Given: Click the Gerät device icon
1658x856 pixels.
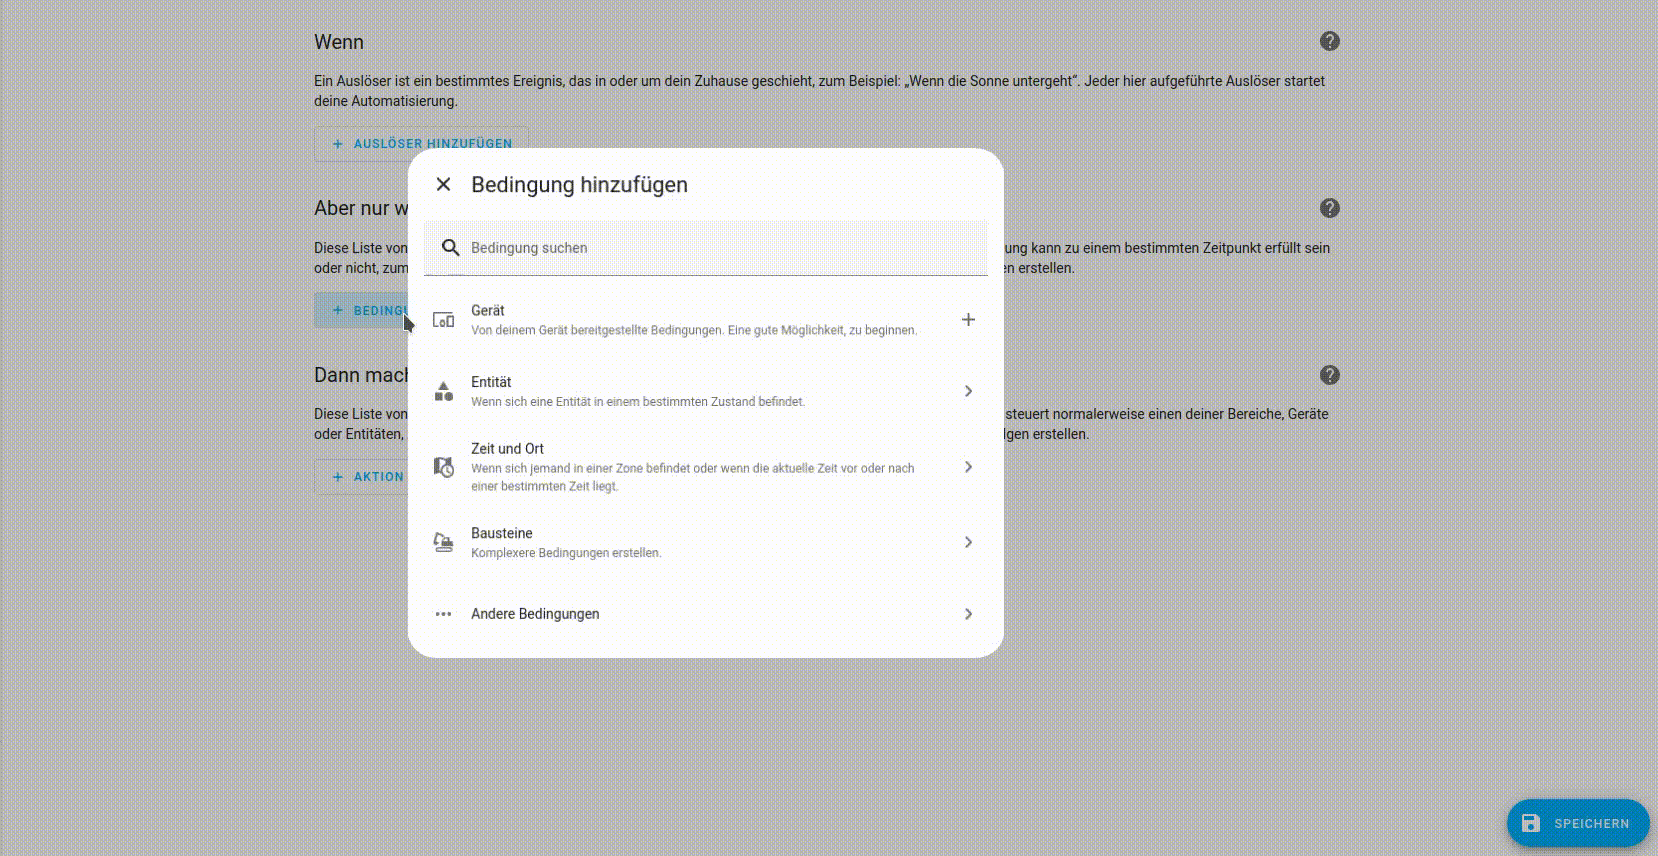Looking at the screenshot, I should pyautogui.click(x=443, y=320).
